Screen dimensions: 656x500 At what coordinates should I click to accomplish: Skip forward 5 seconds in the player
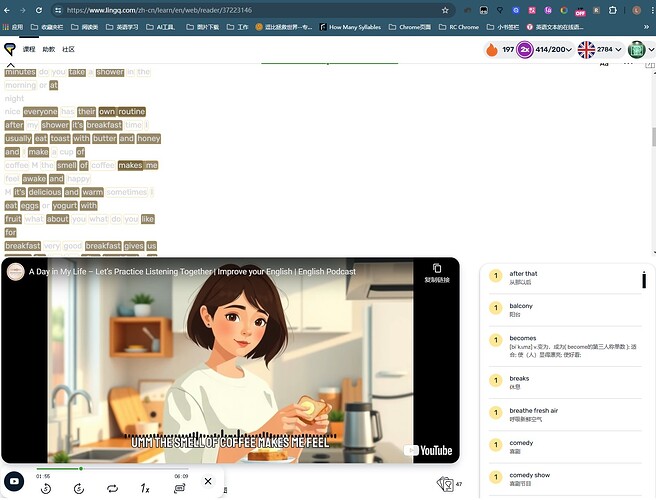pos(79,488)
